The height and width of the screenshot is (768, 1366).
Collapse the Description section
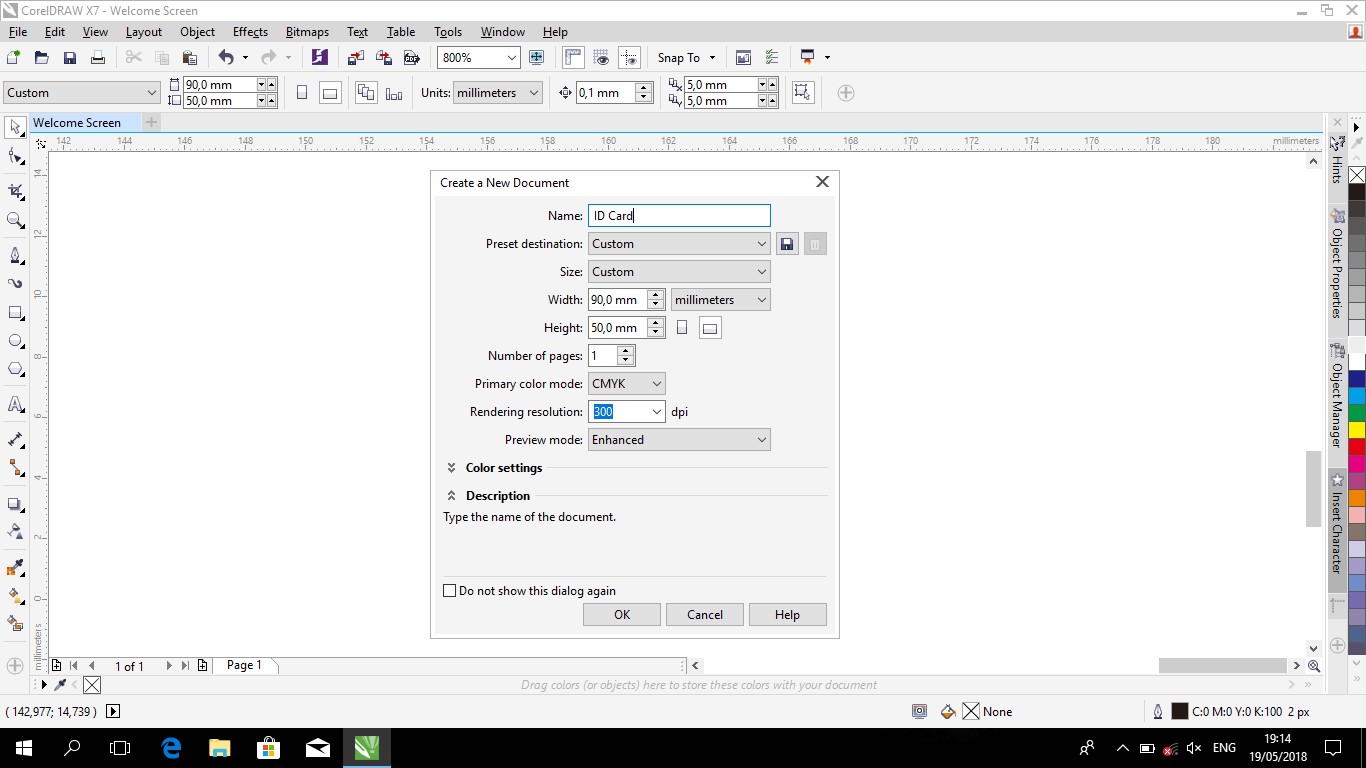coord(452,496)
